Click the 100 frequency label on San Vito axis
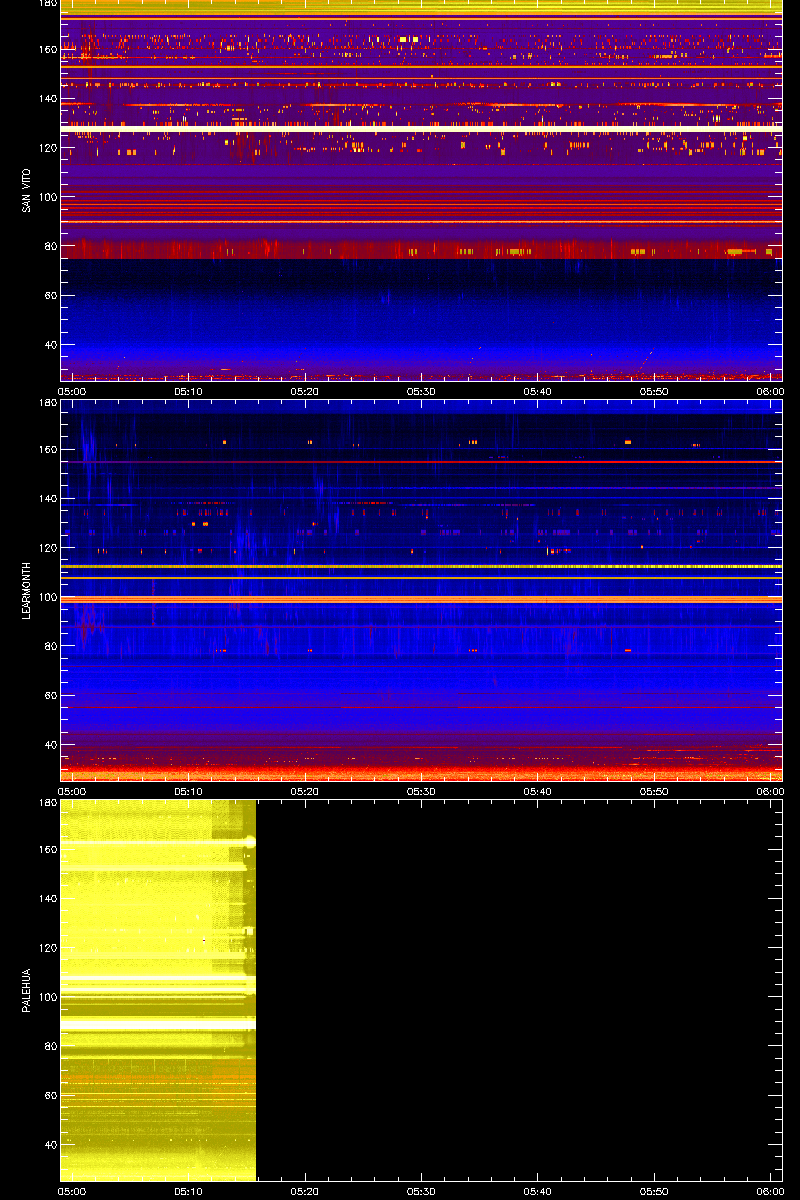The width and height of the screenshot is (800, 1200). tap(47, 197)
